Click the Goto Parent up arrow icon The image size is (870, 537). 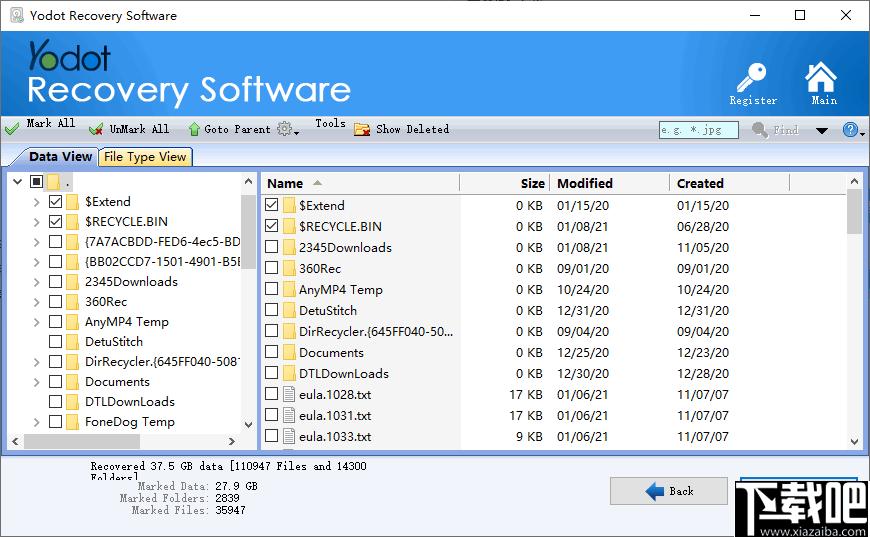194,129
